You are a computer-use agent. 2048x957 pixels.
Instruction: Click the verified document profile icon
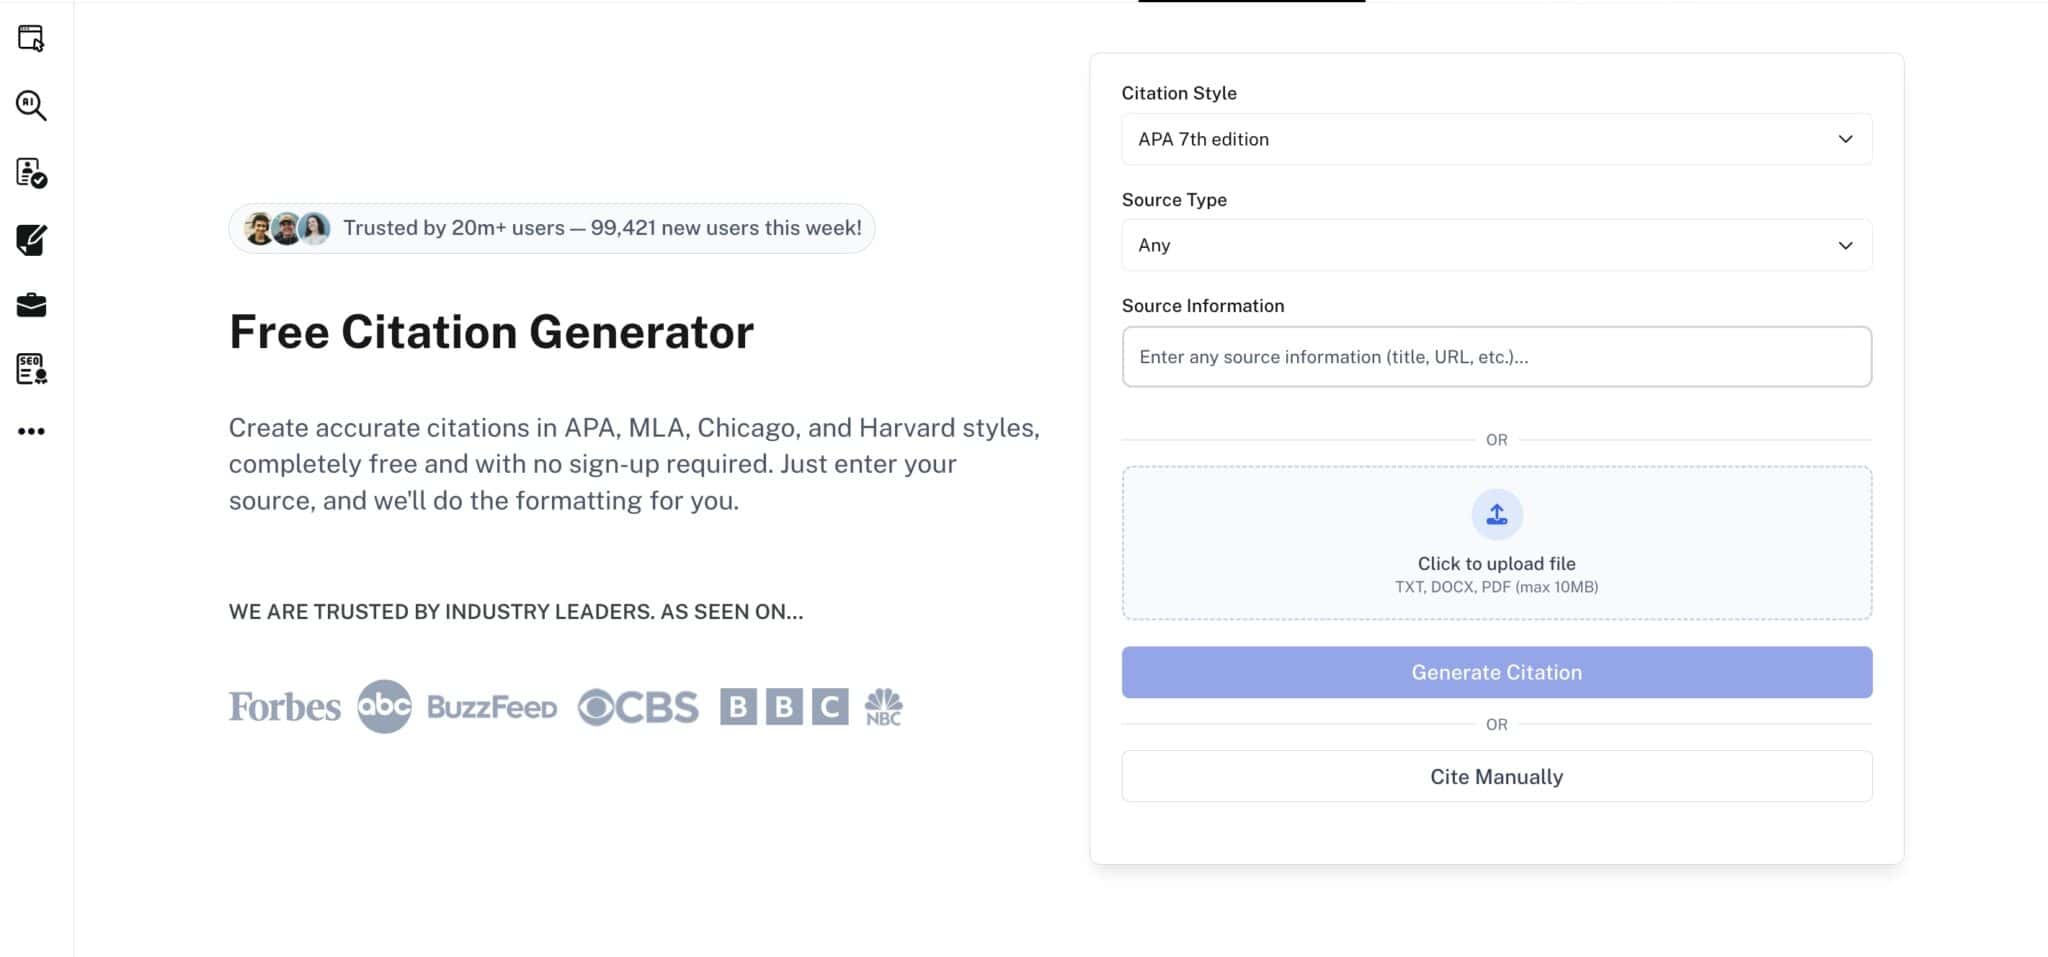click(31, 173)
